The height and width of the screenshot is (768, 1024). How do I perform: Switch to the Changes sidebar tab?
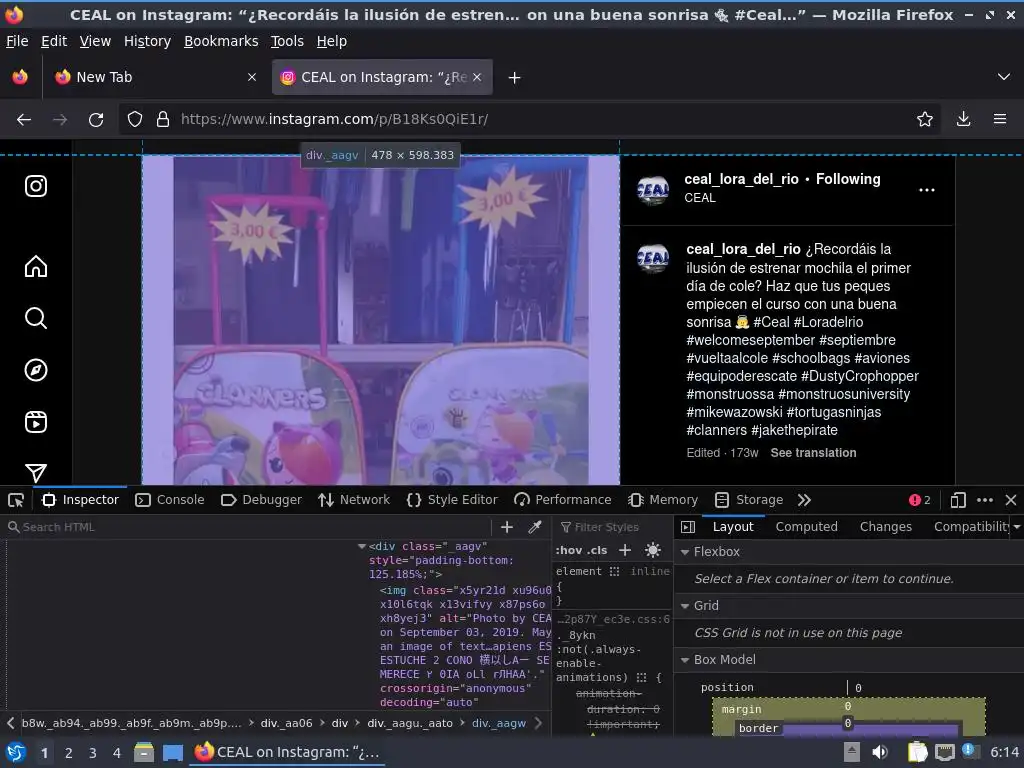(x=886, y=527)
